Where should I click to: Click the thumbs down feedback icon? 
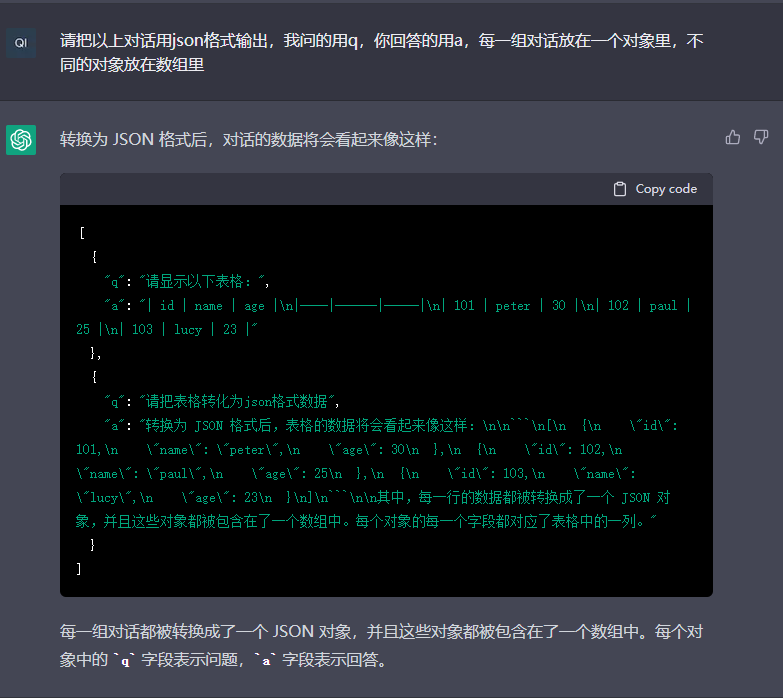(x=761, y=137)
